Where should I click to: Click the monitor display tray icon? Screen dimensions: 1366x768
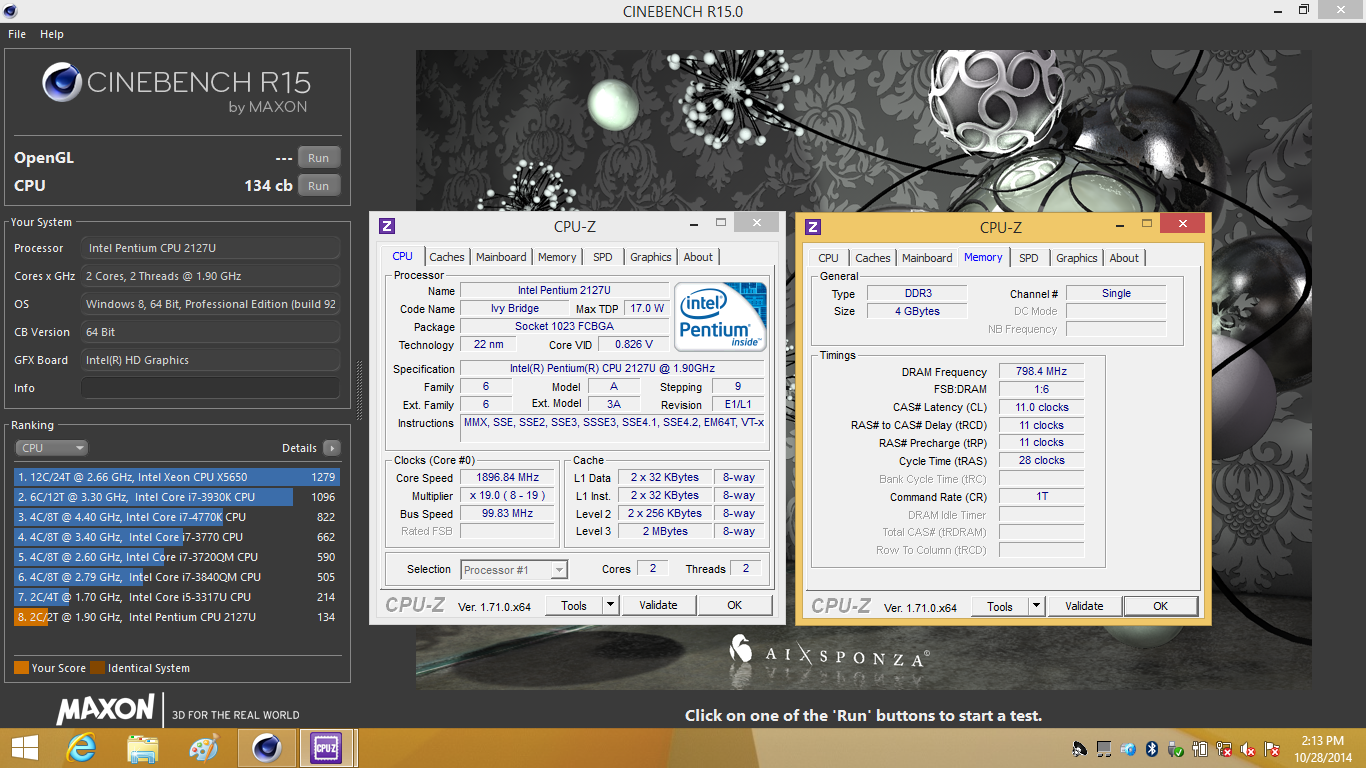click(1104, 748)
